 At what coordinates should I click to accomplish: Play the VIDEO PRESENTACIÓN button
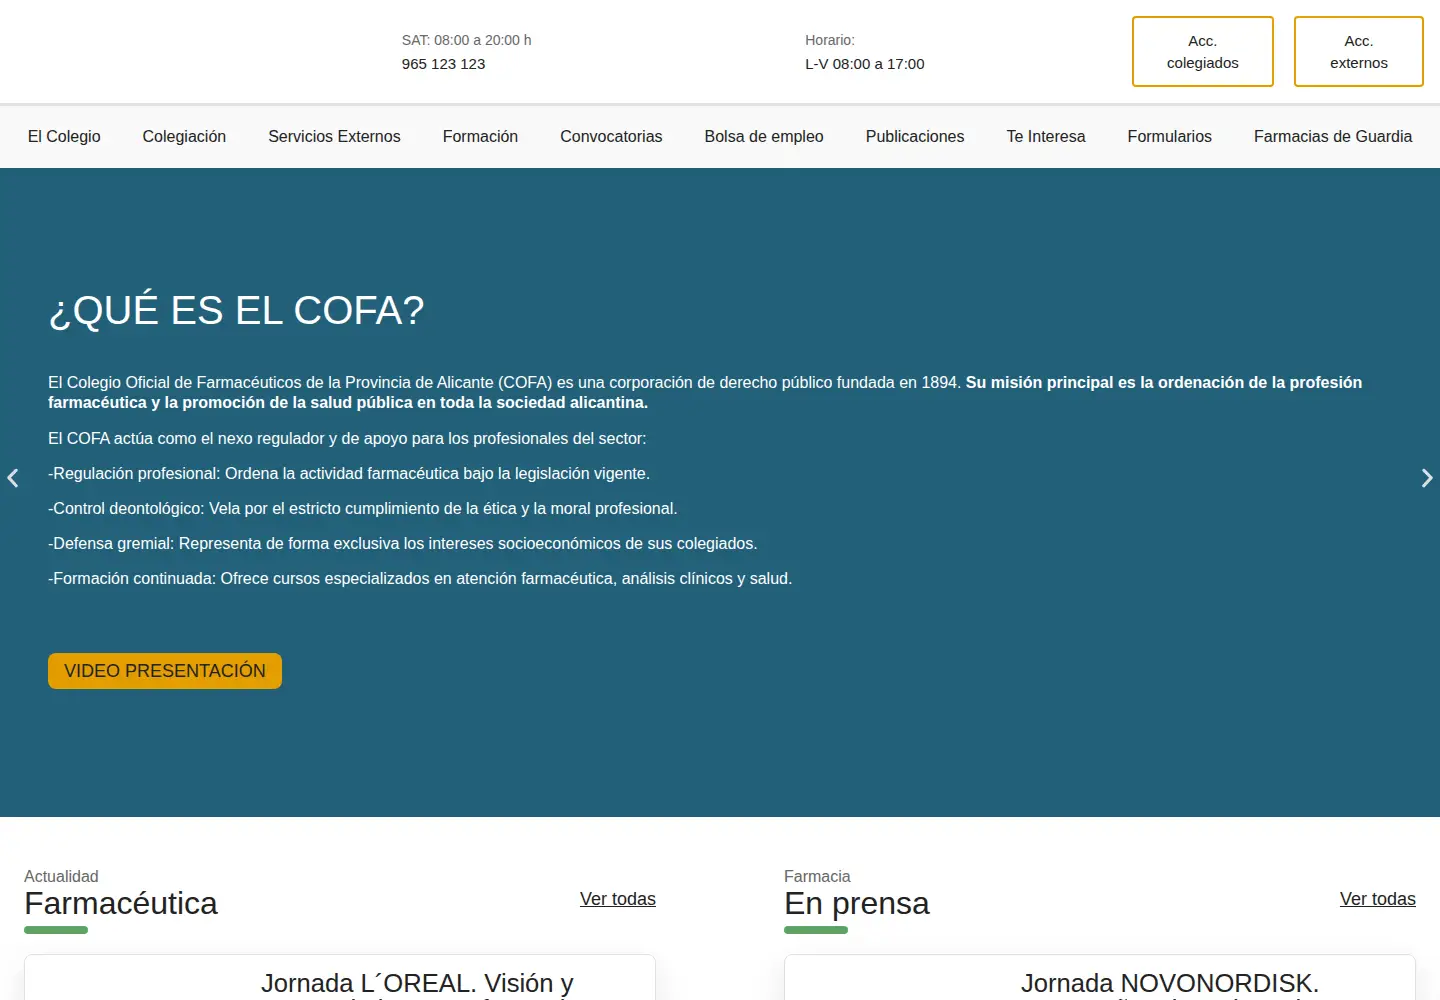point(165,671)
